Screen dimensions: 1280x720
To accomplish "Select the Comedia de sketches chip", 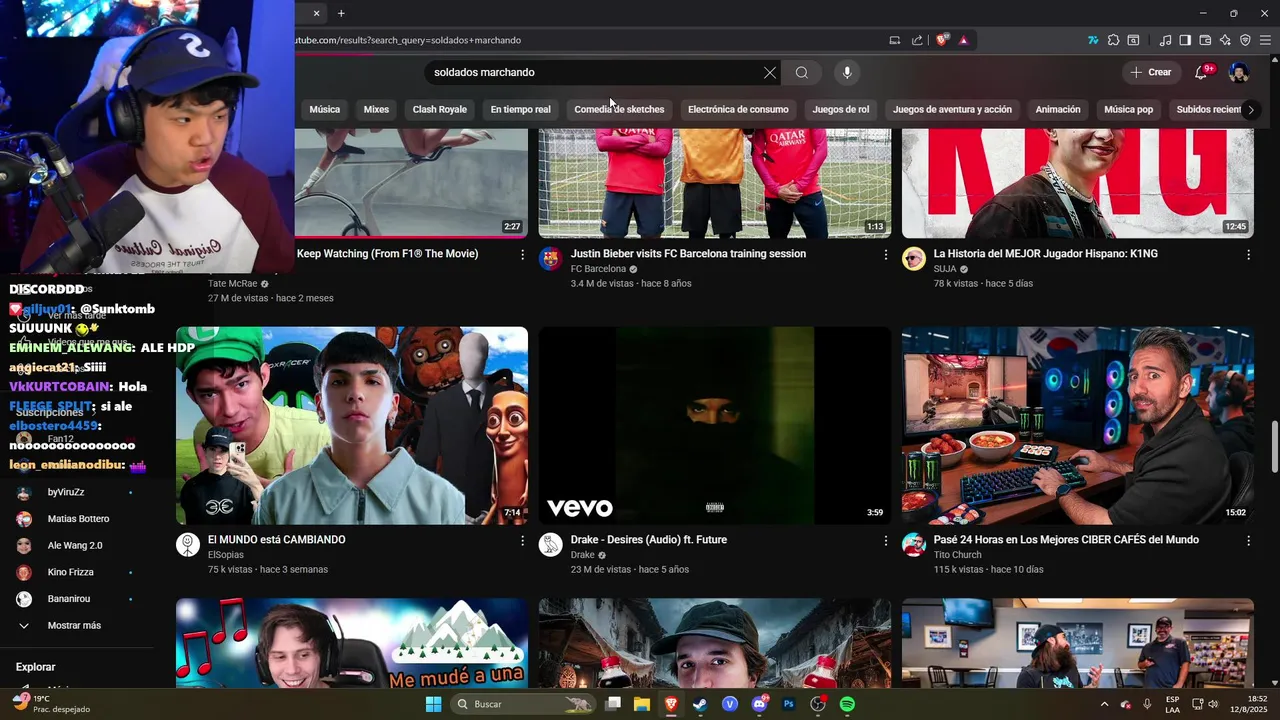I will click(x=619, y=109).
